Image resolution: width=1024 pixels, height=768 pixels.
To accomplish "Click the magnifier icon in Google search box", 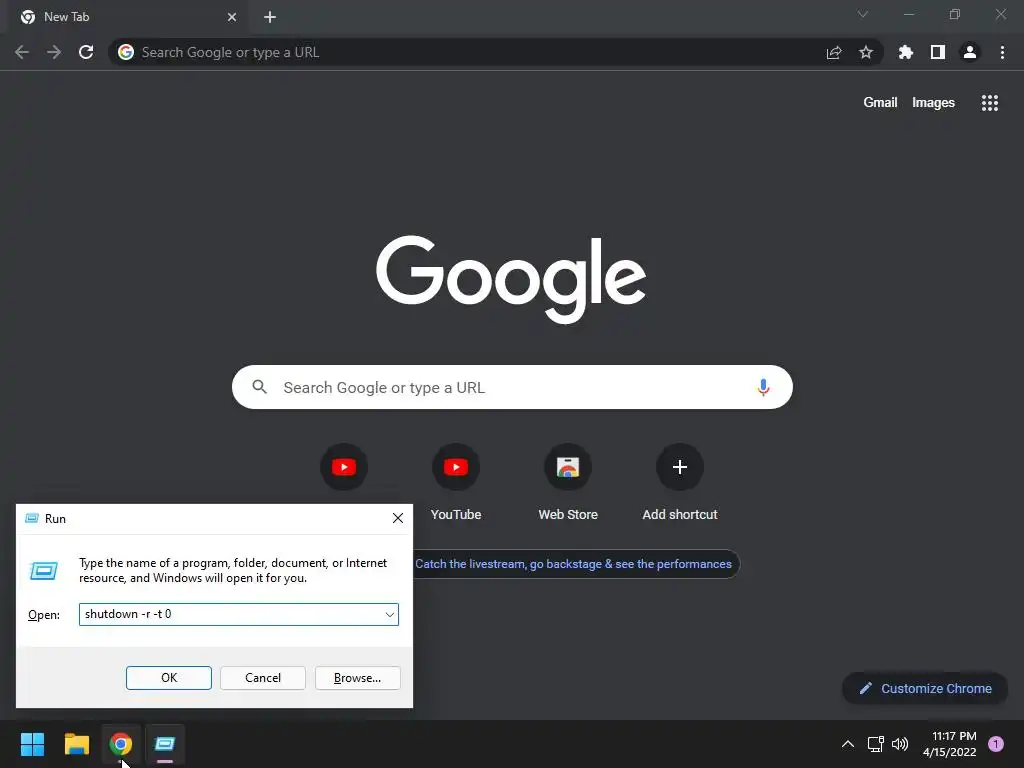I will (x=259, y=387).
